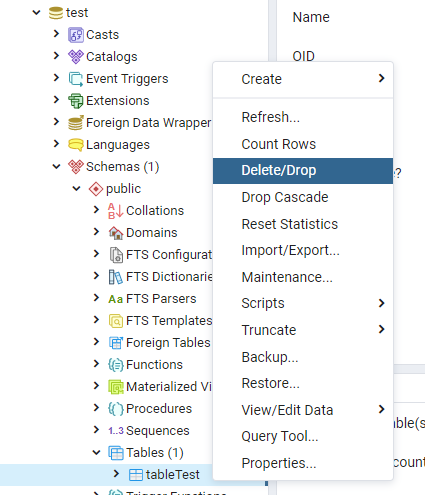Image resolution: width=425 pixels, height=495 pixels.
Task: Click the Schemas node icon
Action: tap(76, 167)
